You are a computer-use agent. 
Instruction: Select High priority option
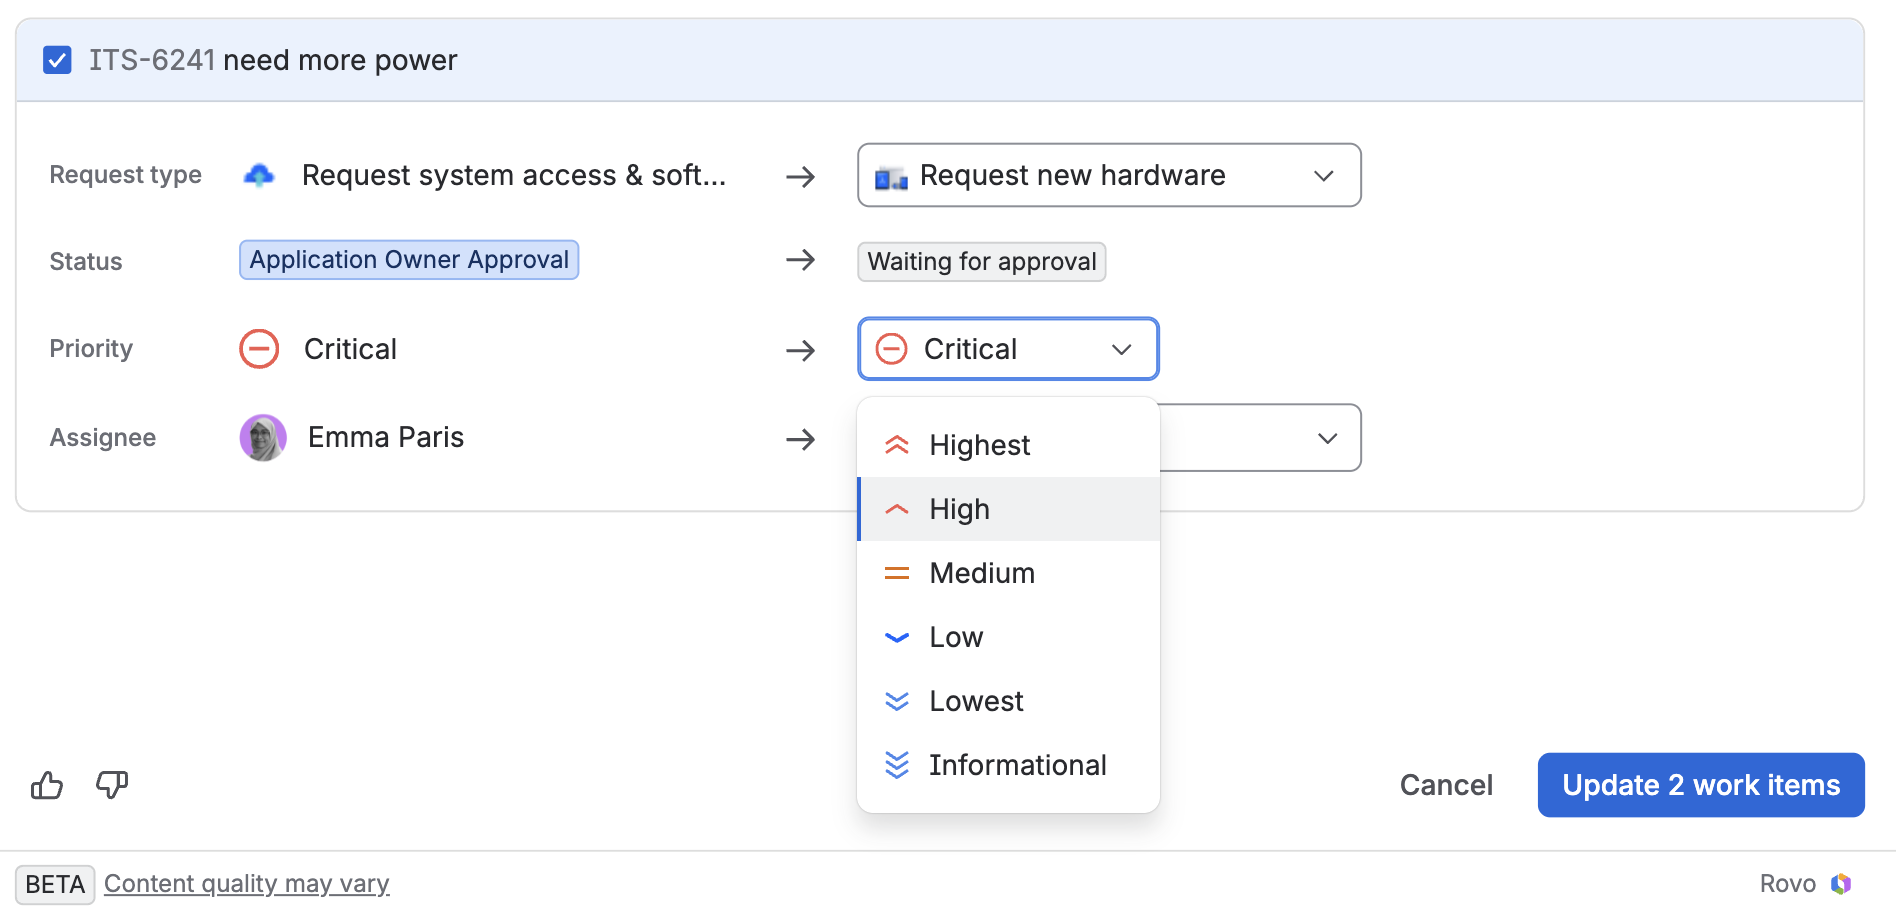click(1009, 509)
